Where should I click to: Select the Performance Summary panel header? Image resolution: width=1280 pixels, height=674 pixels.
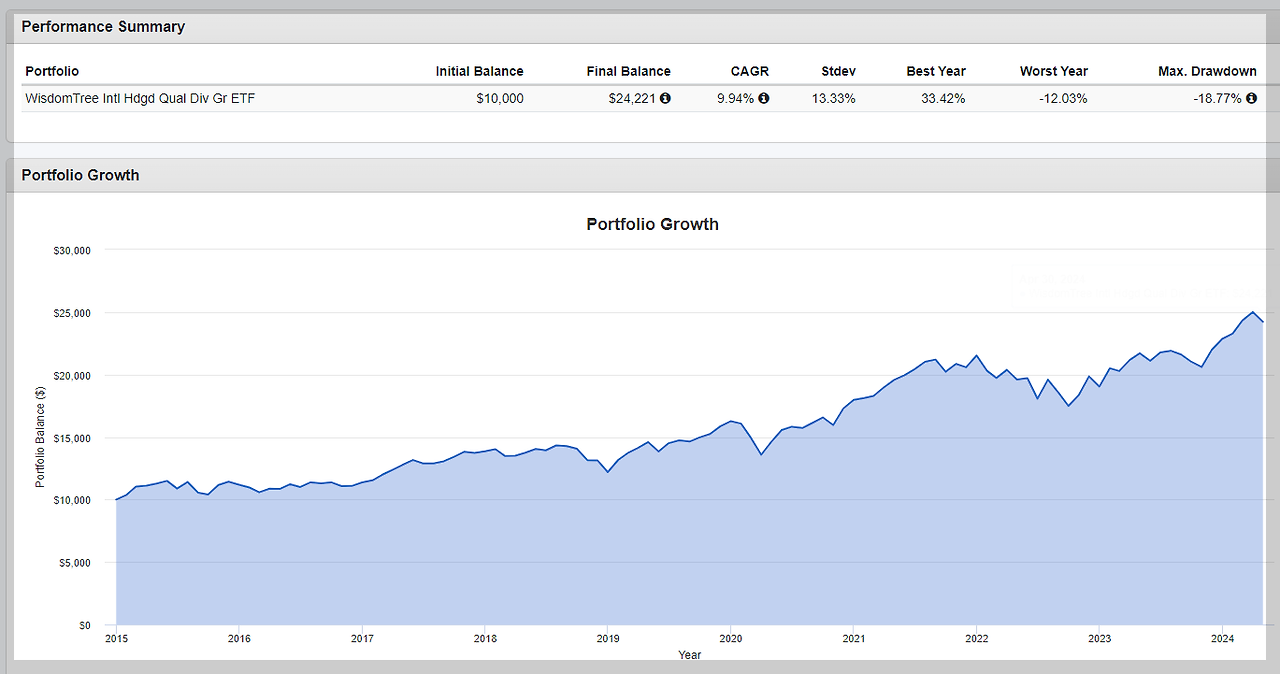pyautogui.click(x=640, y=27)
